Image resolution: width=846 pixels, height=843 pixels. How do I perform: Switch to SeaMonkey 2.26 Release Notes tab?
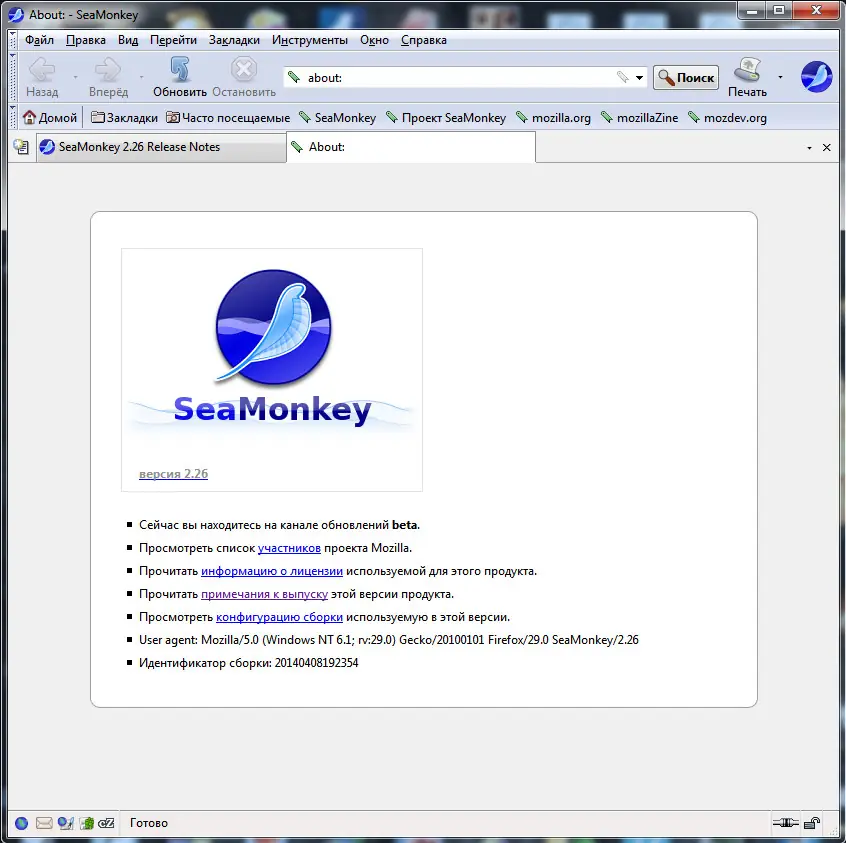(x=161, y=147)
